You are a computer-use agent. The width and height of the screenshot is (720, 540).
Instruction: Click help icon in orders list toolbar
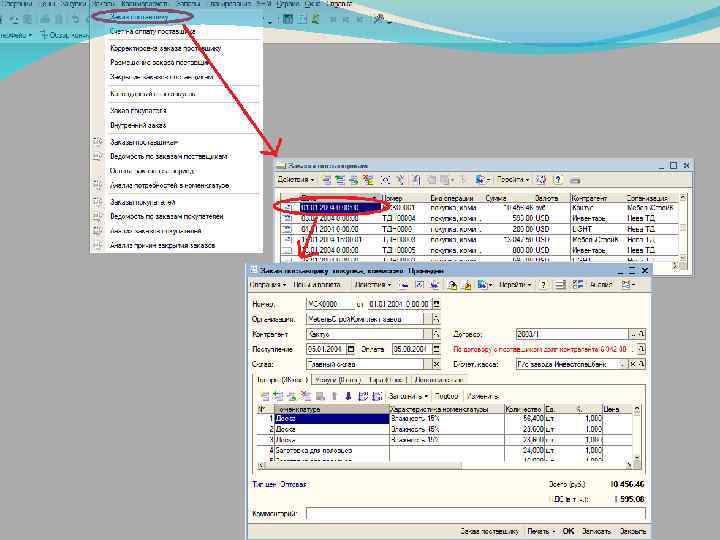pyautogui.click(x=557, y=180)
